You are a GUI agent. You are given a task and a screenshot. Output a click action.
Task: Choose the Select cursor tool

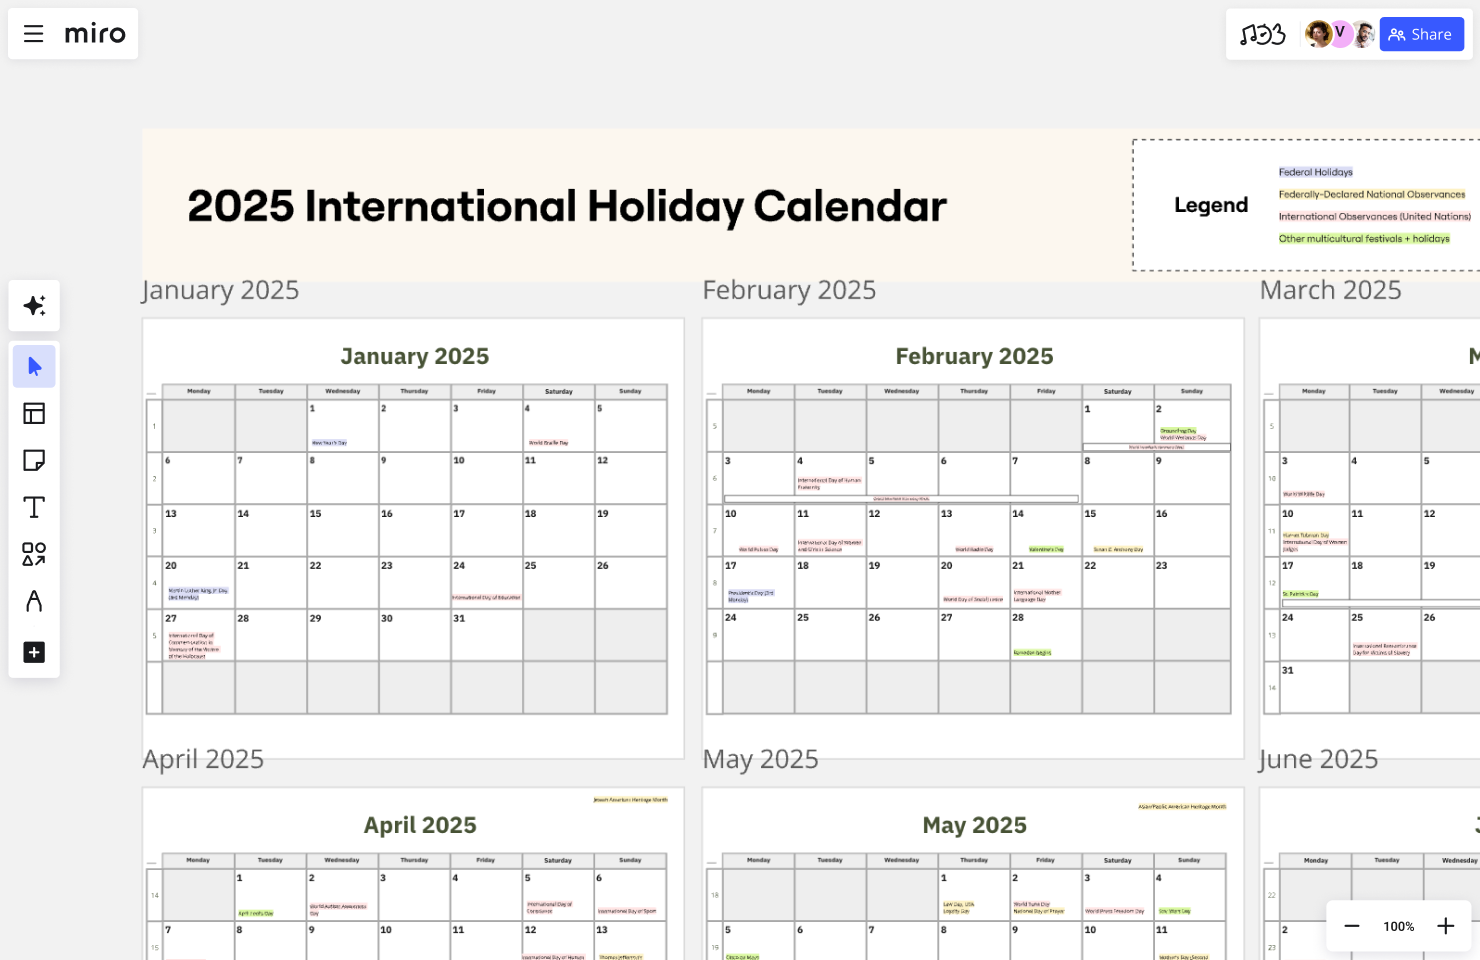coord(34,366)
